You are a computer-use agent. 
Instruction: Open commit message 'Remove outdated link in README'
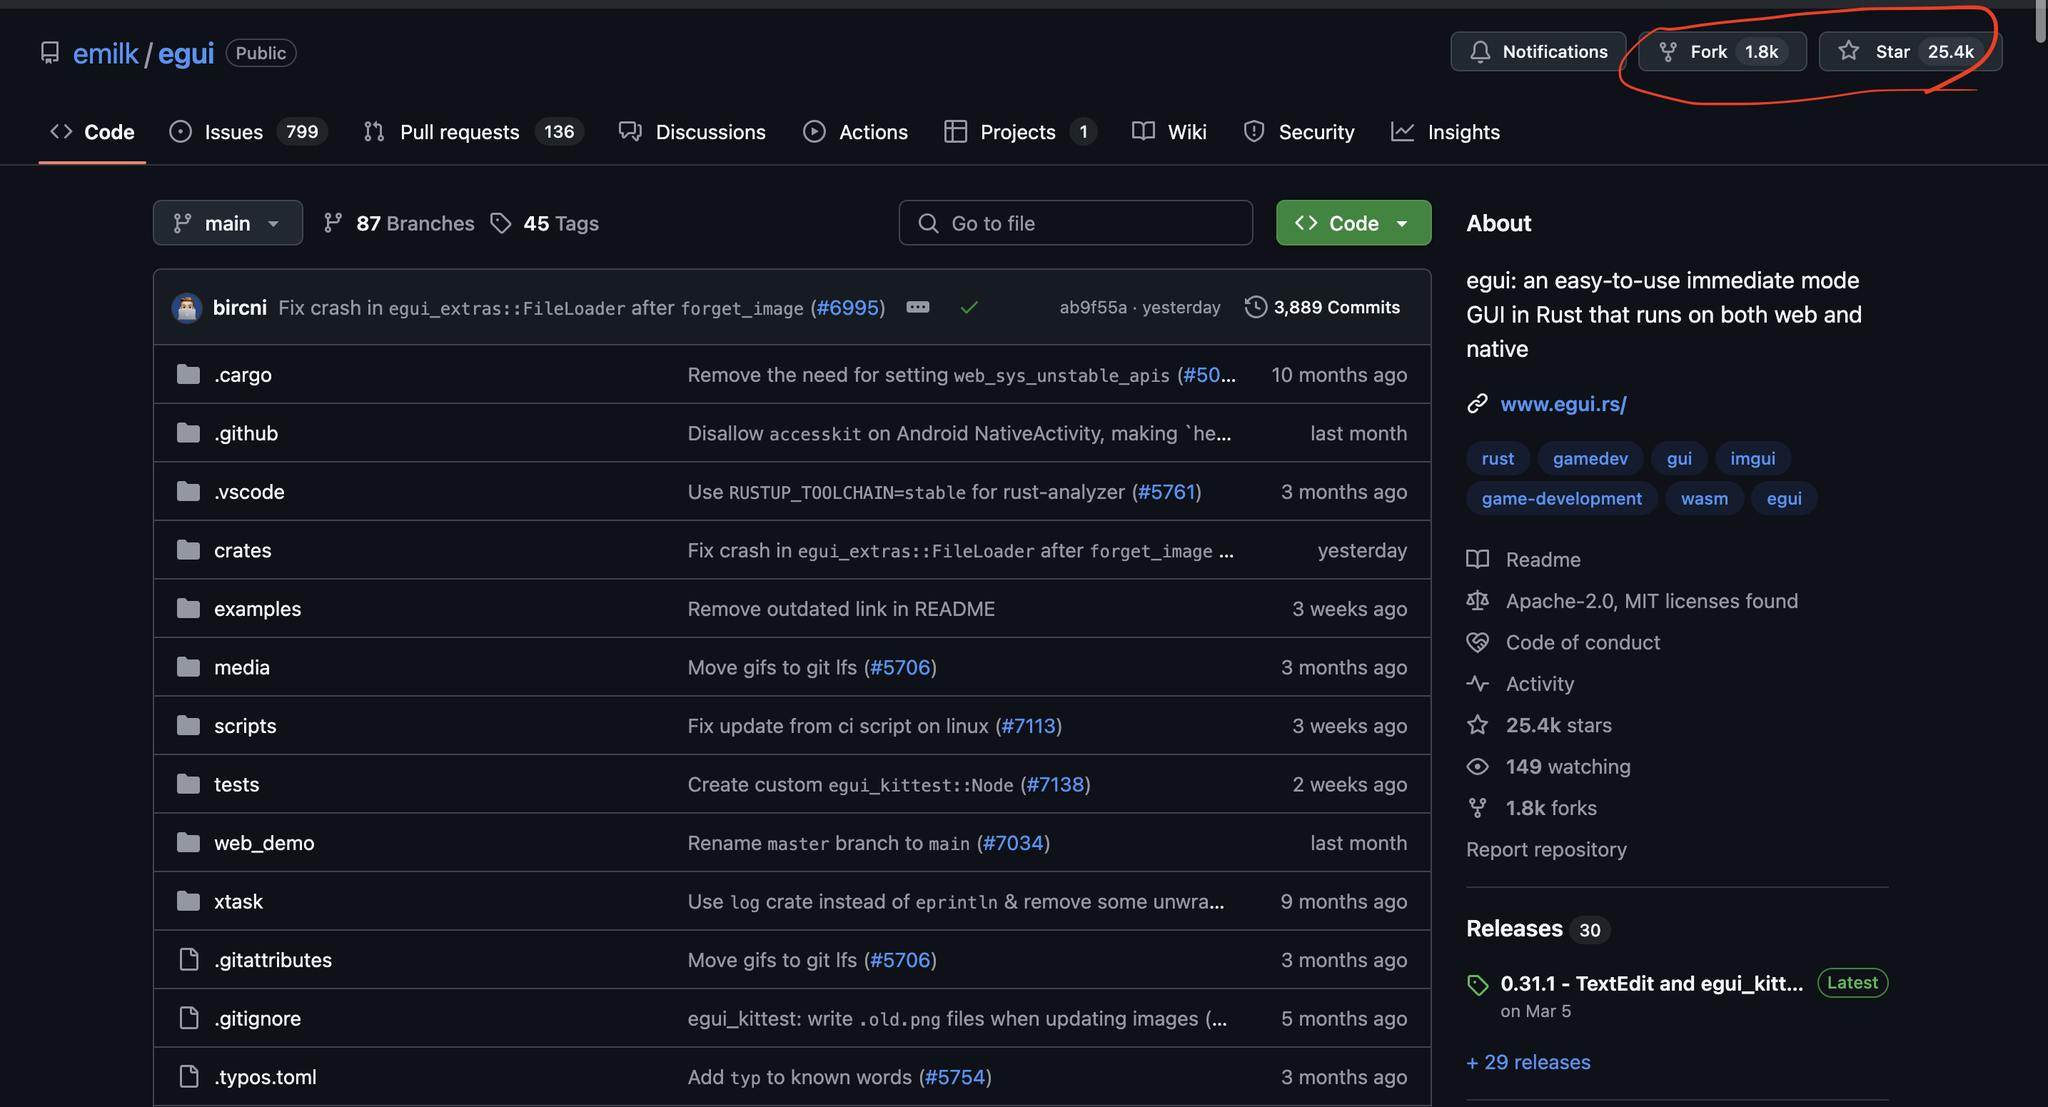point(841,609)
